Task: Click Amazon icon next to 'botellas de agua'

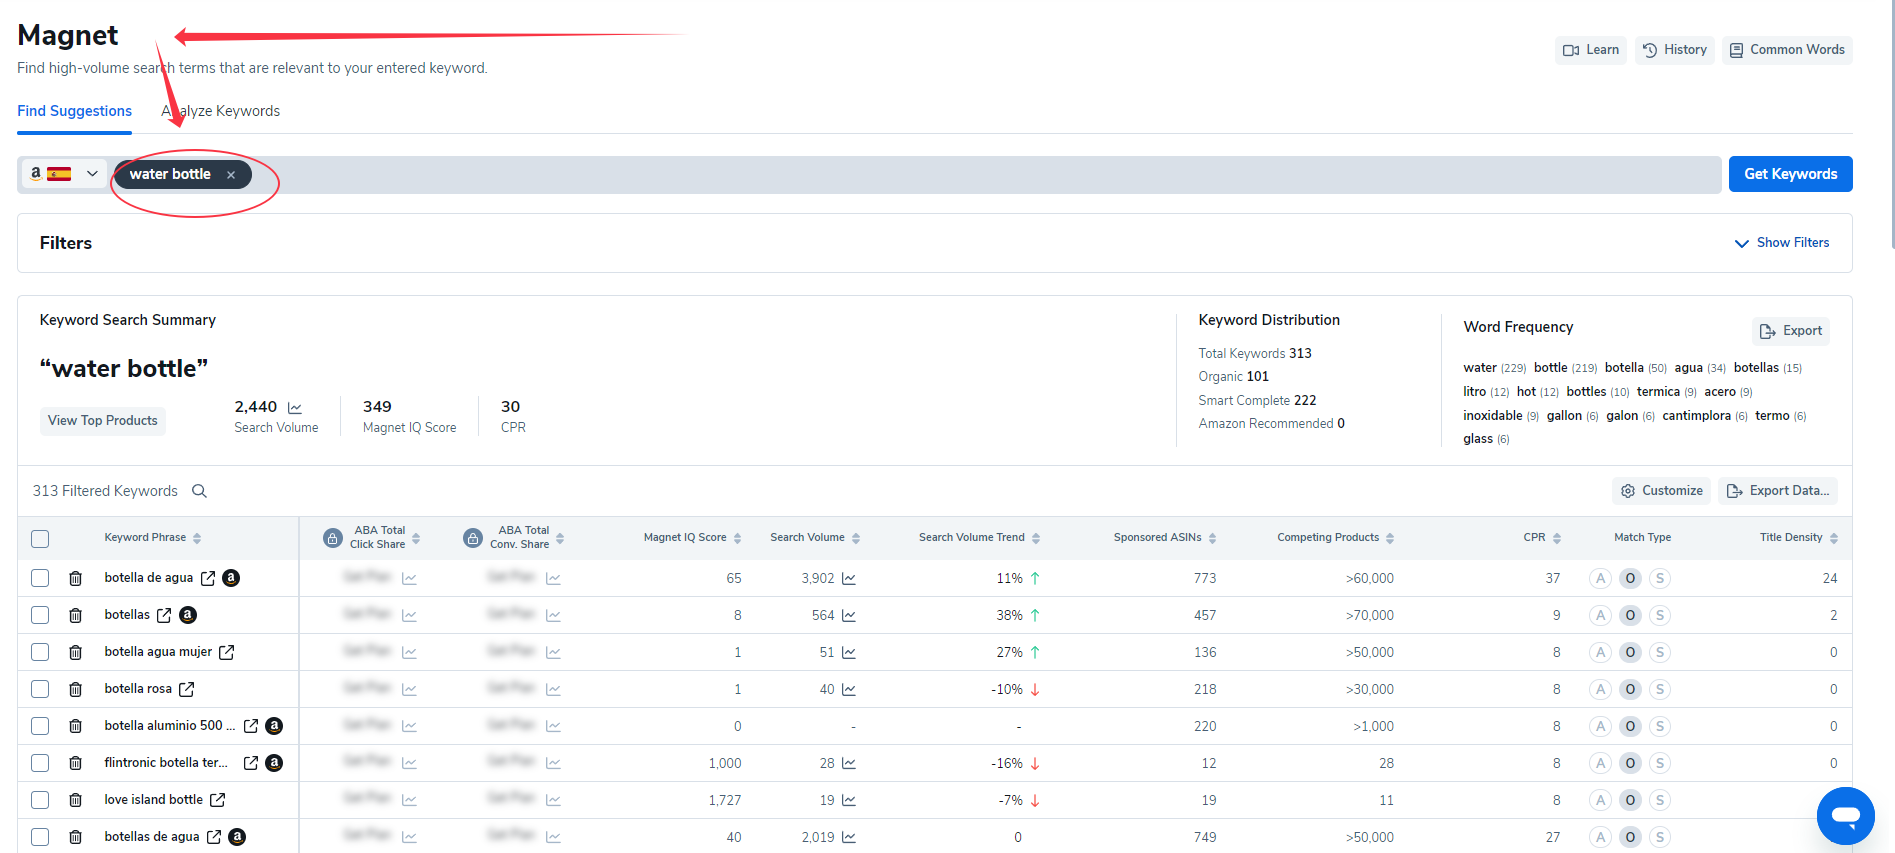Action: pyautogui.click(x=237, y=837)
